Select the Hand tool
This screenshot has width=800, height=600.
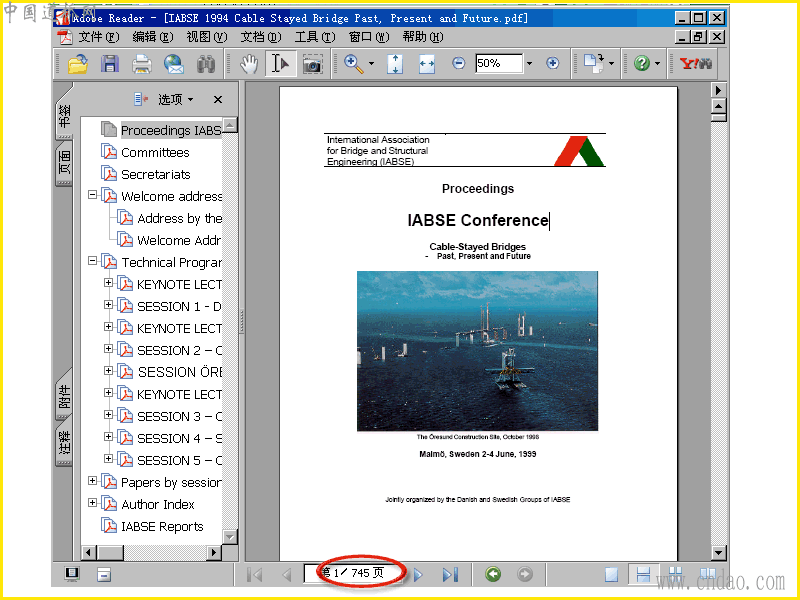tap(249, 64)
